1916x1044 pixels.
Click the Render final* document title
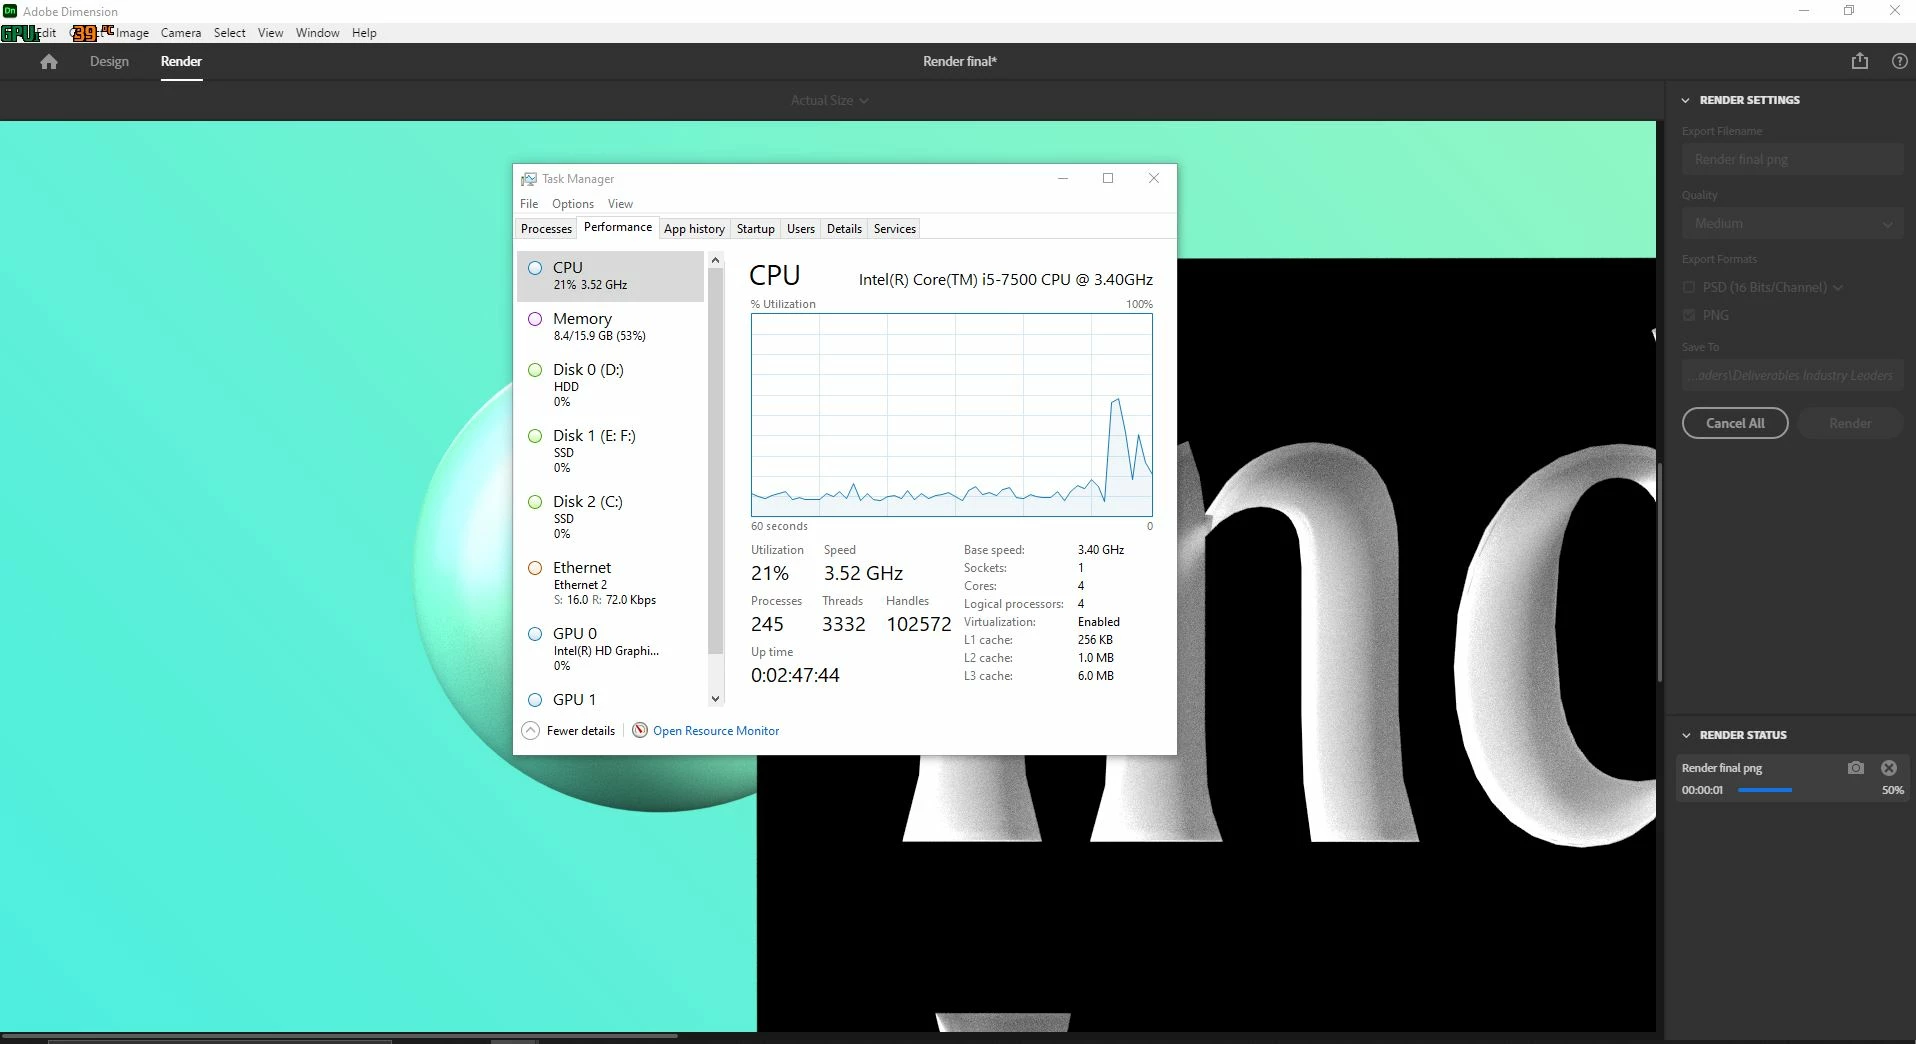pyautogui.click(x=959, y=61)
